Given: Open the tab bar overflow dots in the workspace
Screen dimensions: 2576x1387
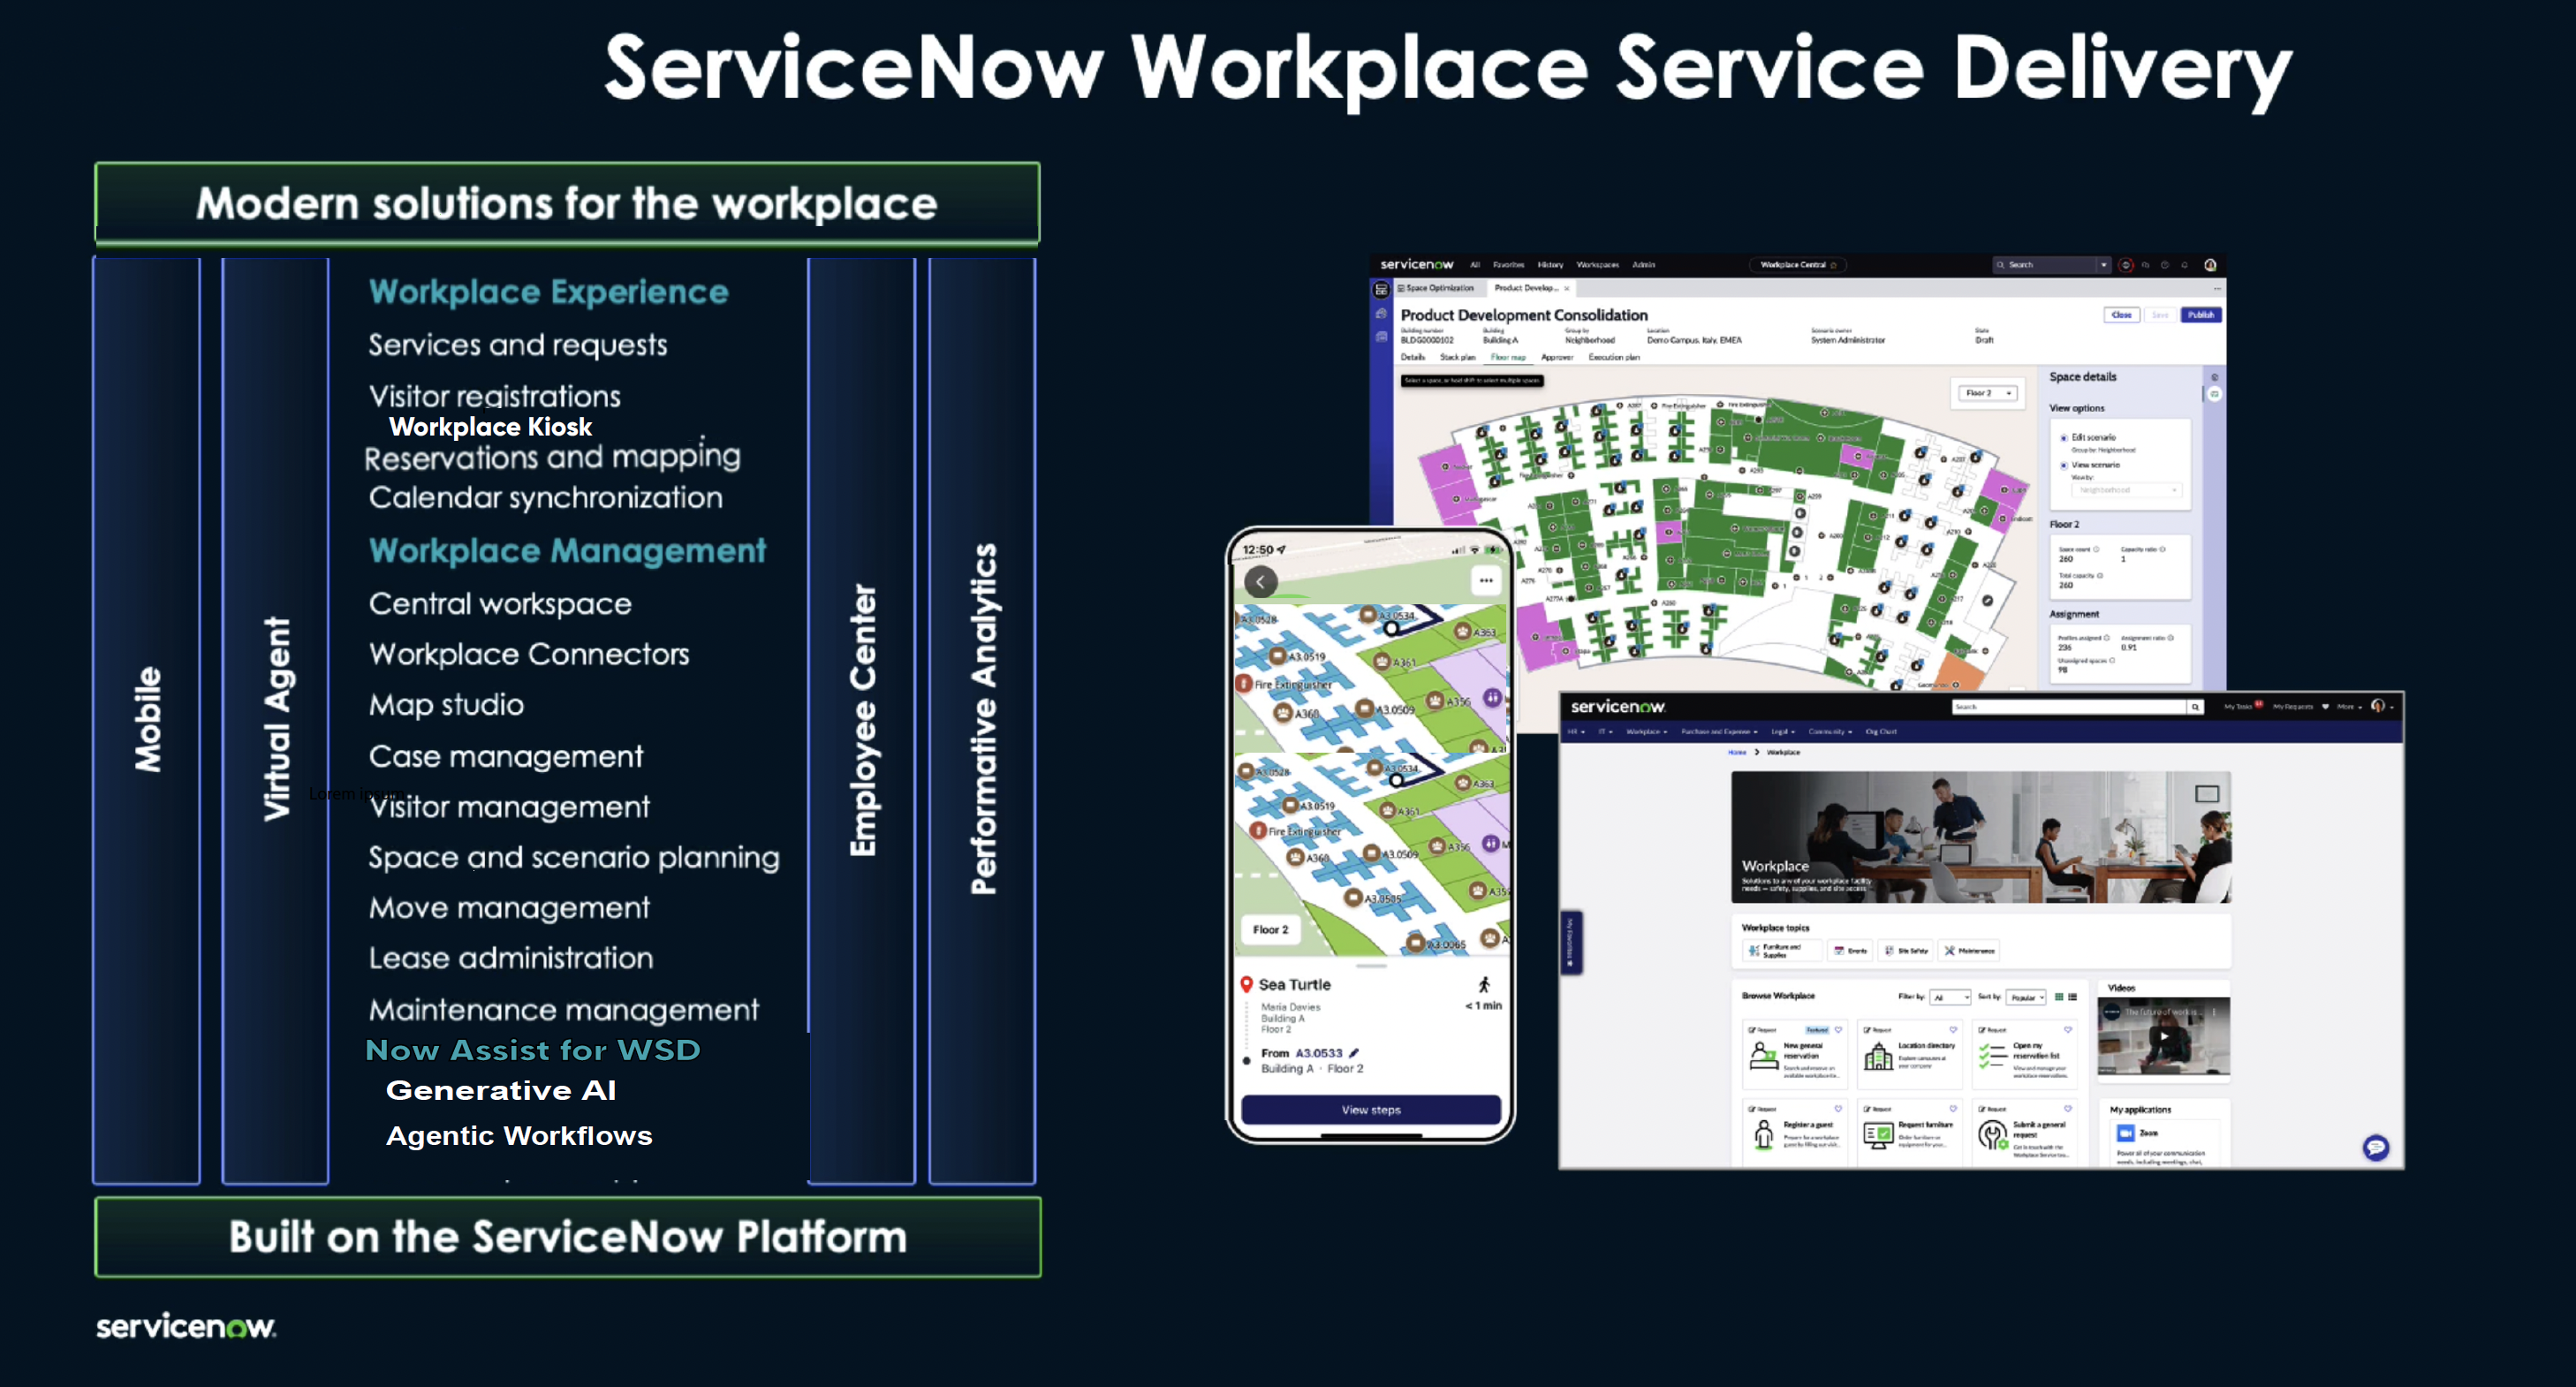Looking at the screenshot, I should [2217, 288].
